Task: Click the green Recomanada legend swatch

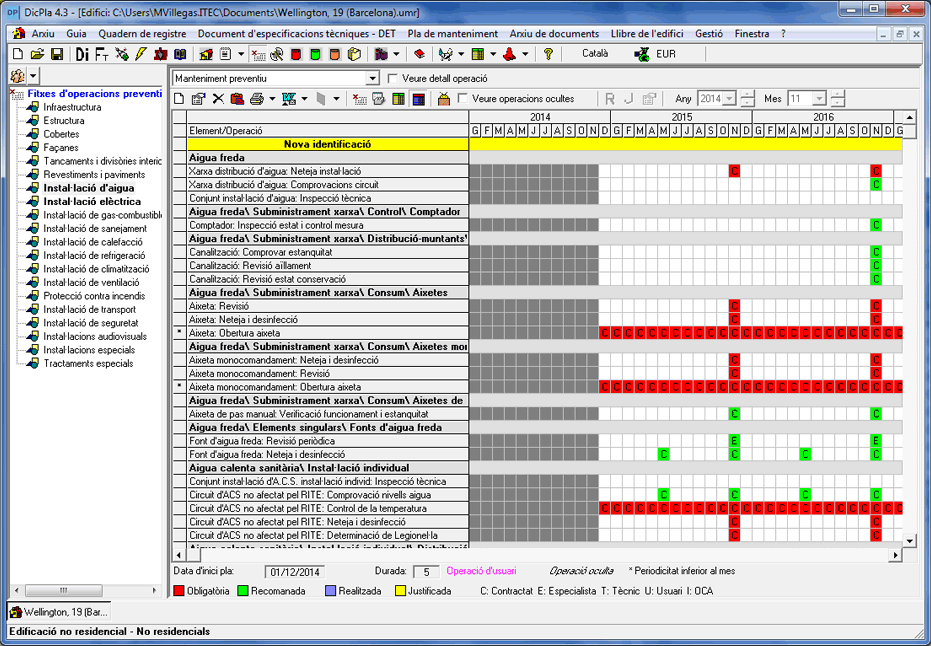Action: pyautogui.click(x=243, y=591)
